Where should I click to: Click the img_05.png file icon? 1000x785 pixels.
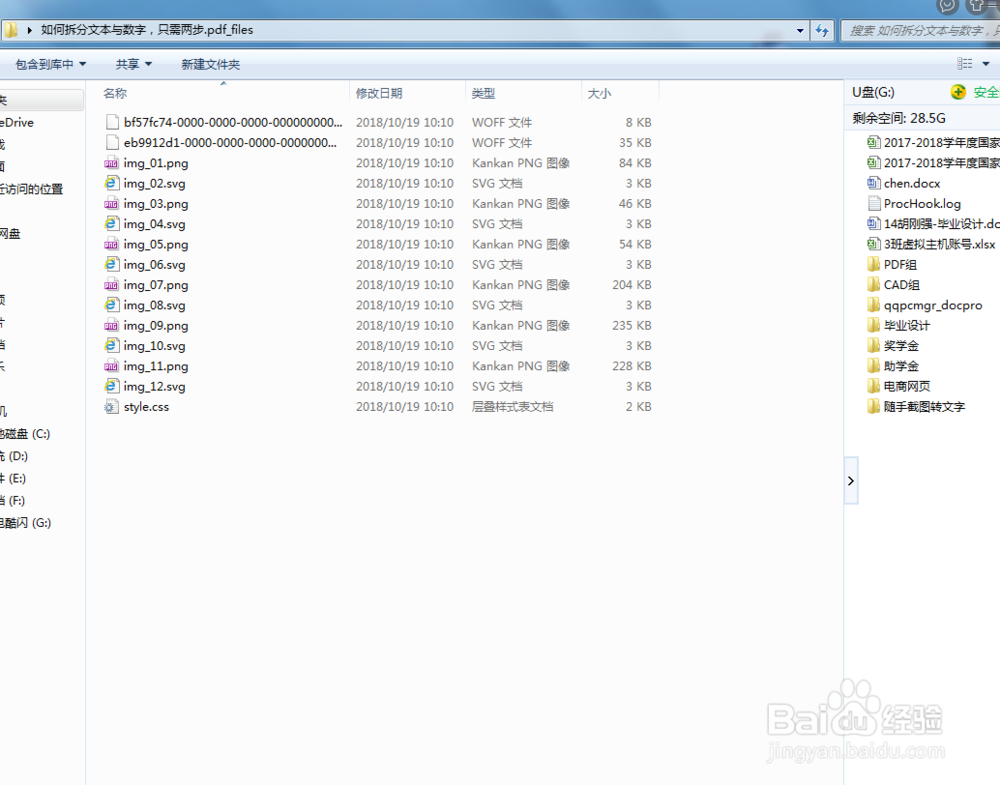[x=112, y=244]
